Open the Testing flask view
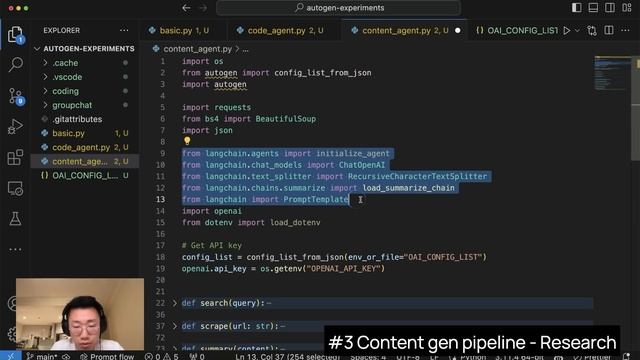Viewport: 640px width, 360px height. tap(16, 219)
